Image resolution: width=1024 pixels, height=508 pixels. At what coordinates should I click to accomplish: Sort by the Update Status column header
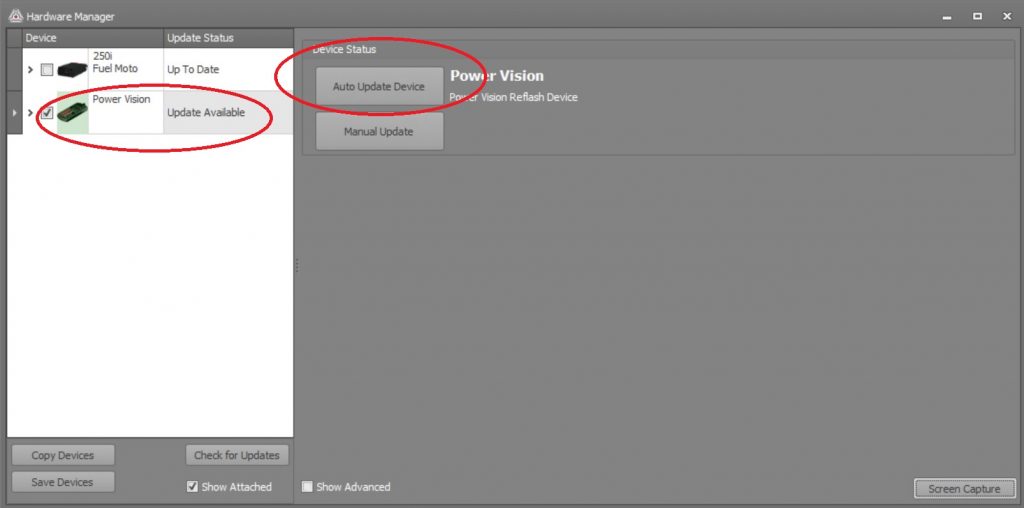click(x=227, y=38)
